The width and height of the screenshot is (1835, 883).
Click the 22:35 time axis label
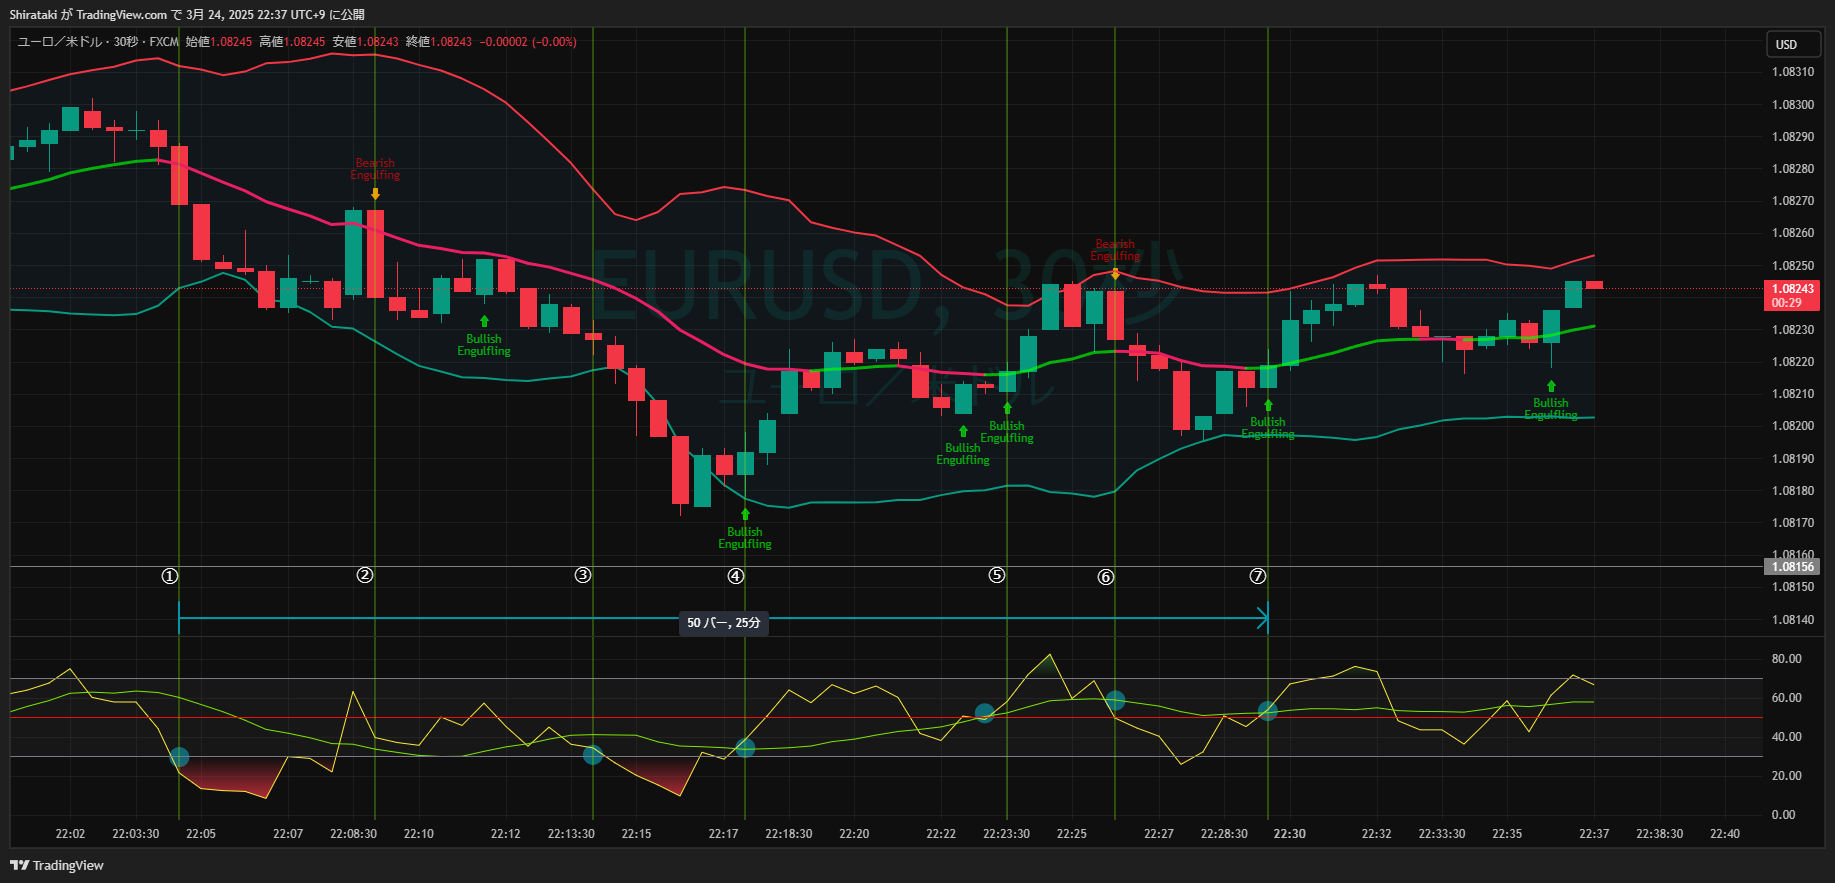point(1507,834)
